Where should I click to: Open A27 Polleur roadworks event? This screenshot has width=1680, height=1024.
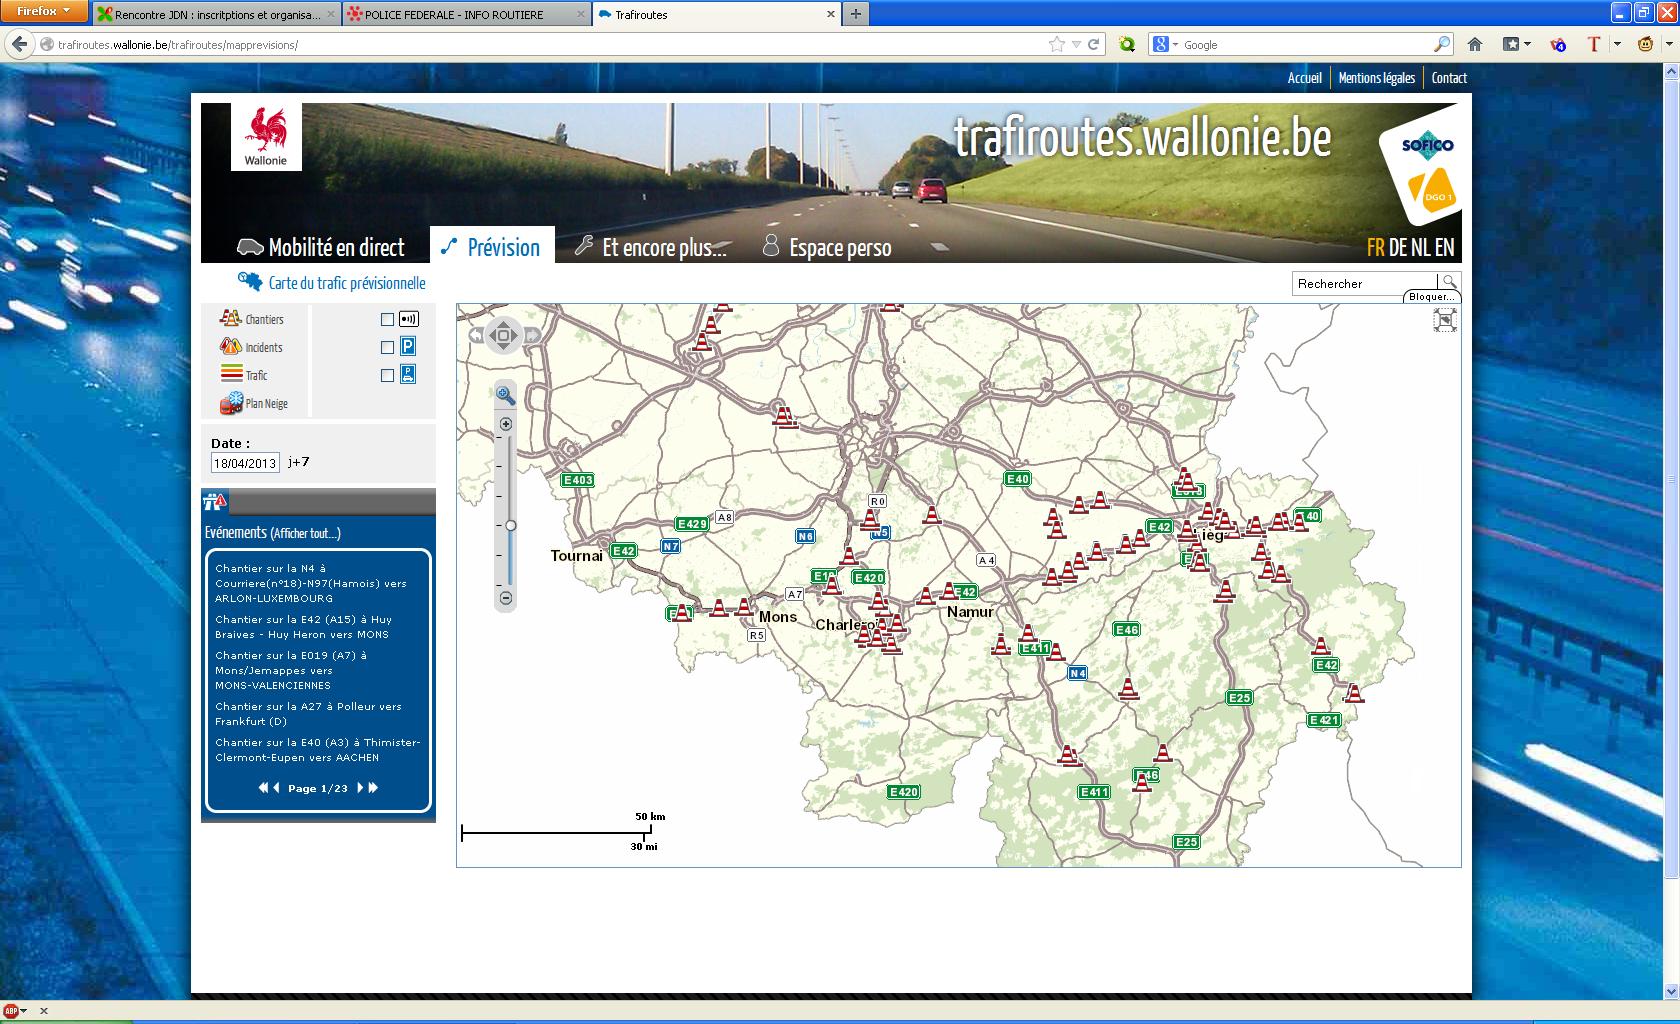tap(308, 714)
